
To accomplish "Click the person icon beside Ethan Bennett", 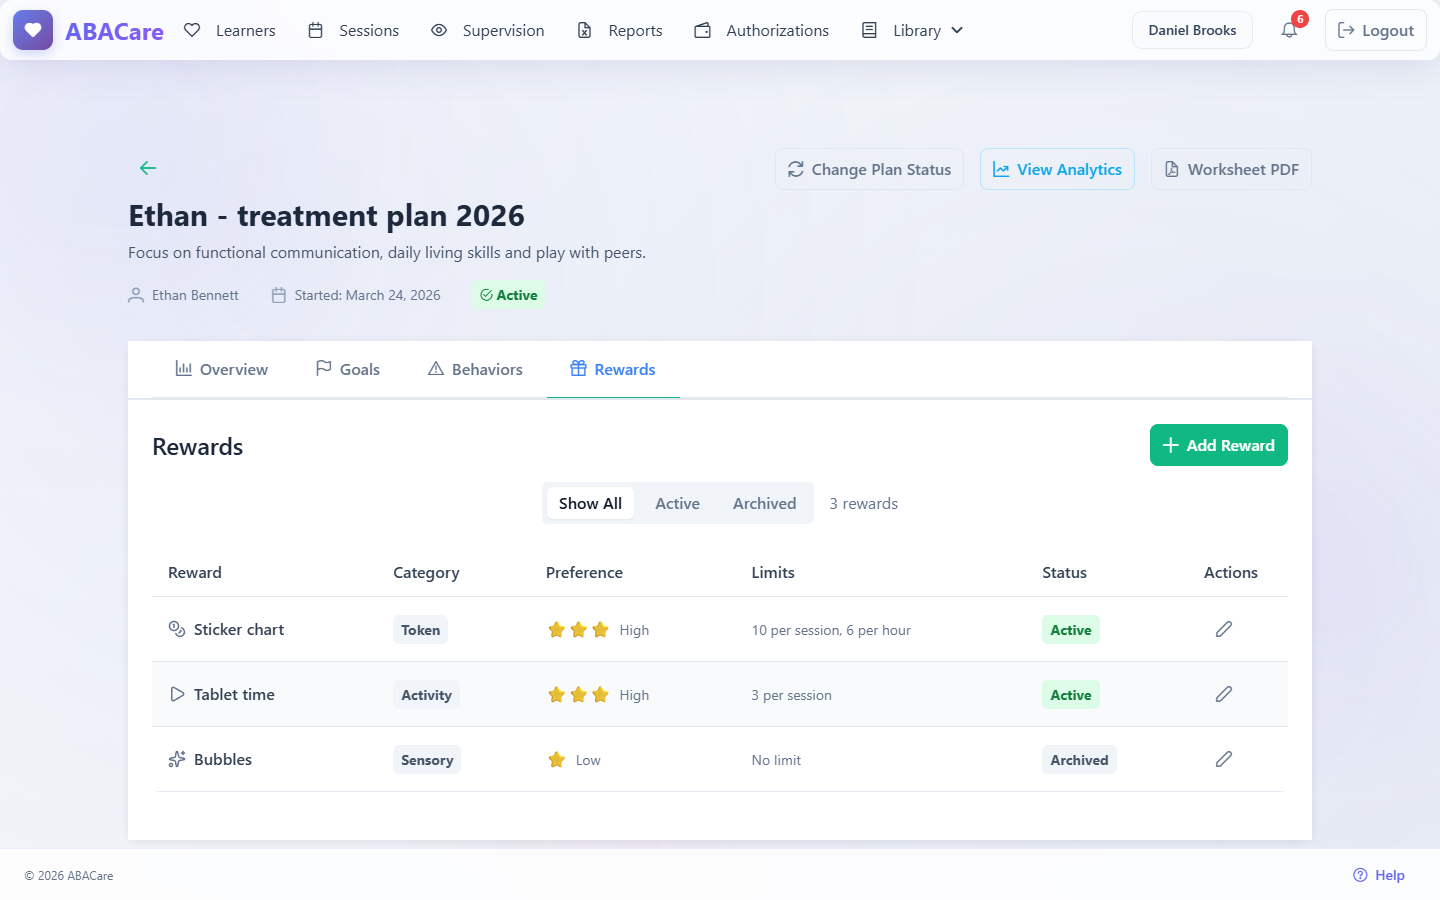I will point(136,295).
